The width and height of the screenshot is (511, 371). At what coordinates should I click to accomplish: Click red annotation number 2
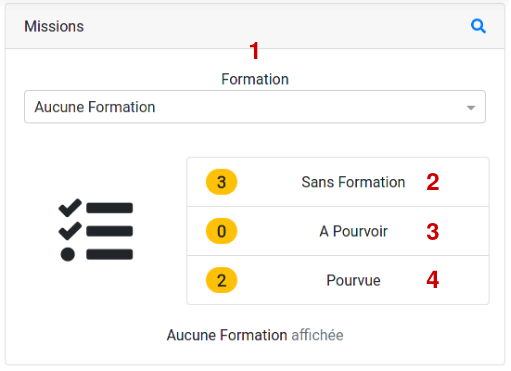[x=433, y=182]
